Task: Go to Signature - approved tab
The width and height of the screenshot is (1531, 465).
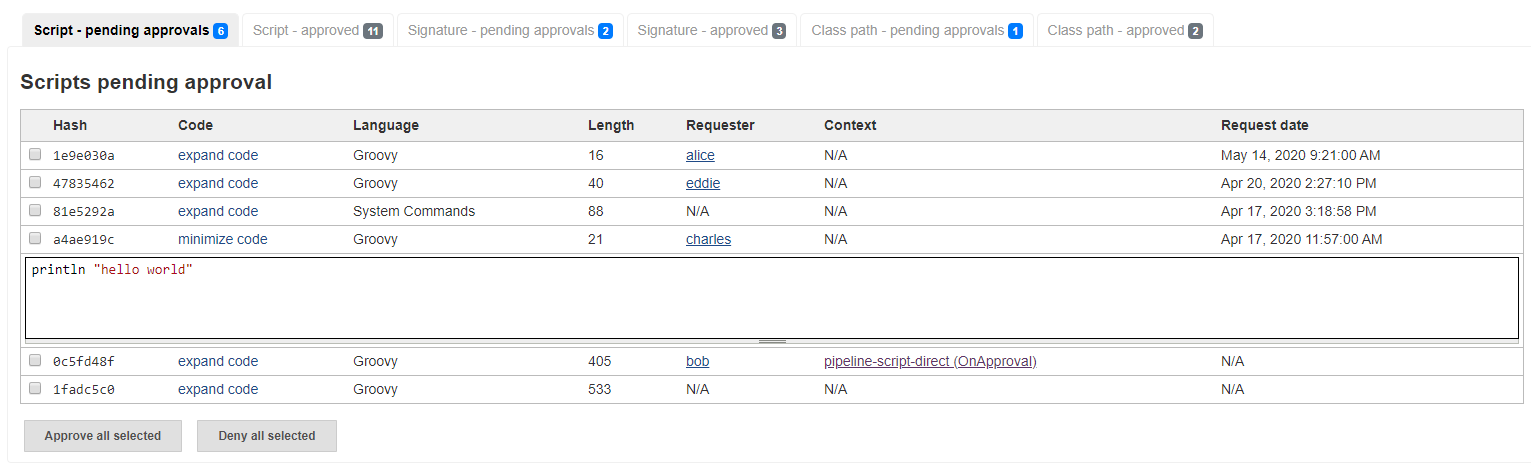Action: 711,30
